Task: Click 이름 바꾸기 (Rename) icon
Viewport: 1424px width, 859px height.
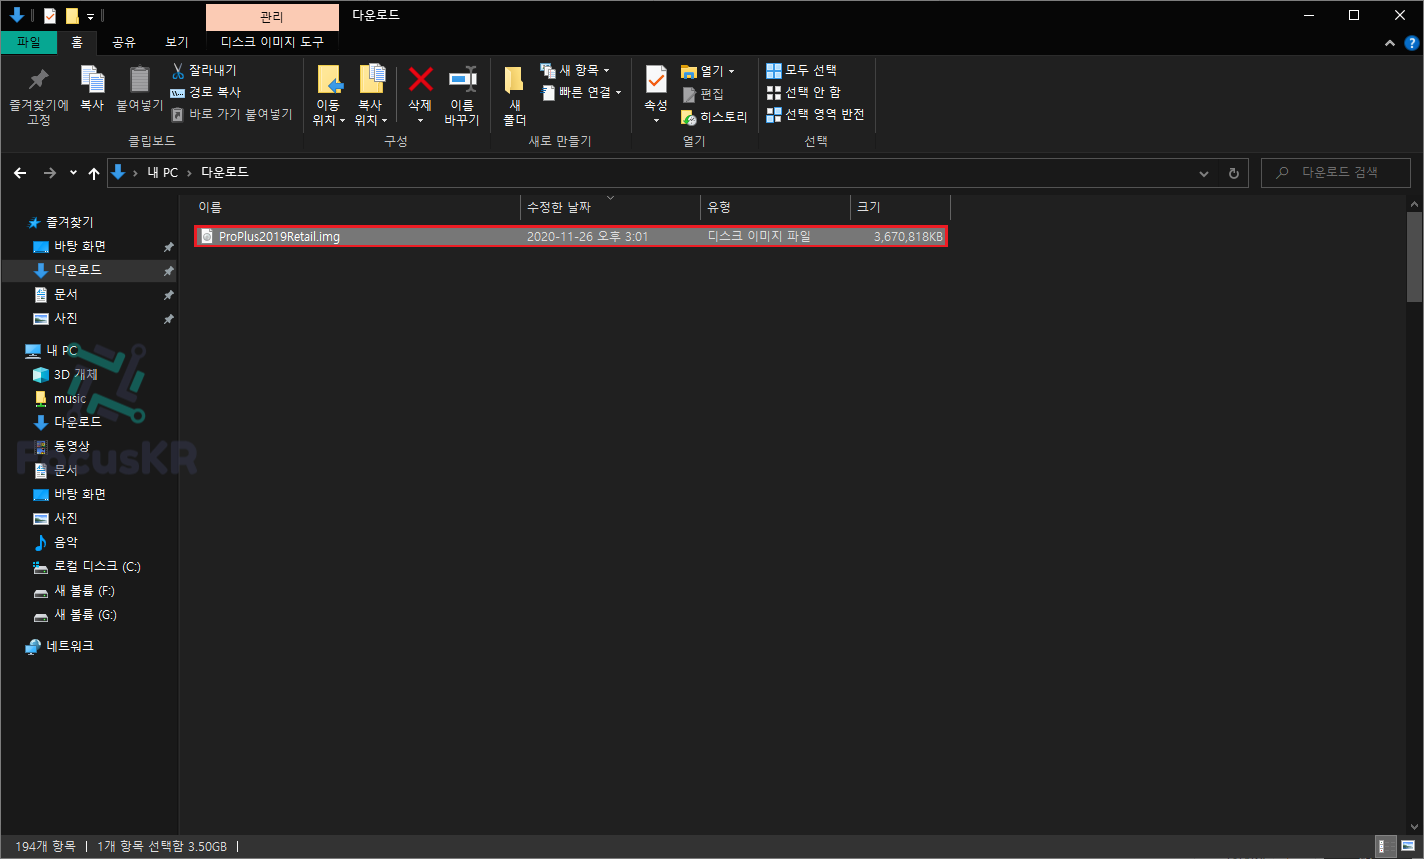Action: (x=462, y=79)
